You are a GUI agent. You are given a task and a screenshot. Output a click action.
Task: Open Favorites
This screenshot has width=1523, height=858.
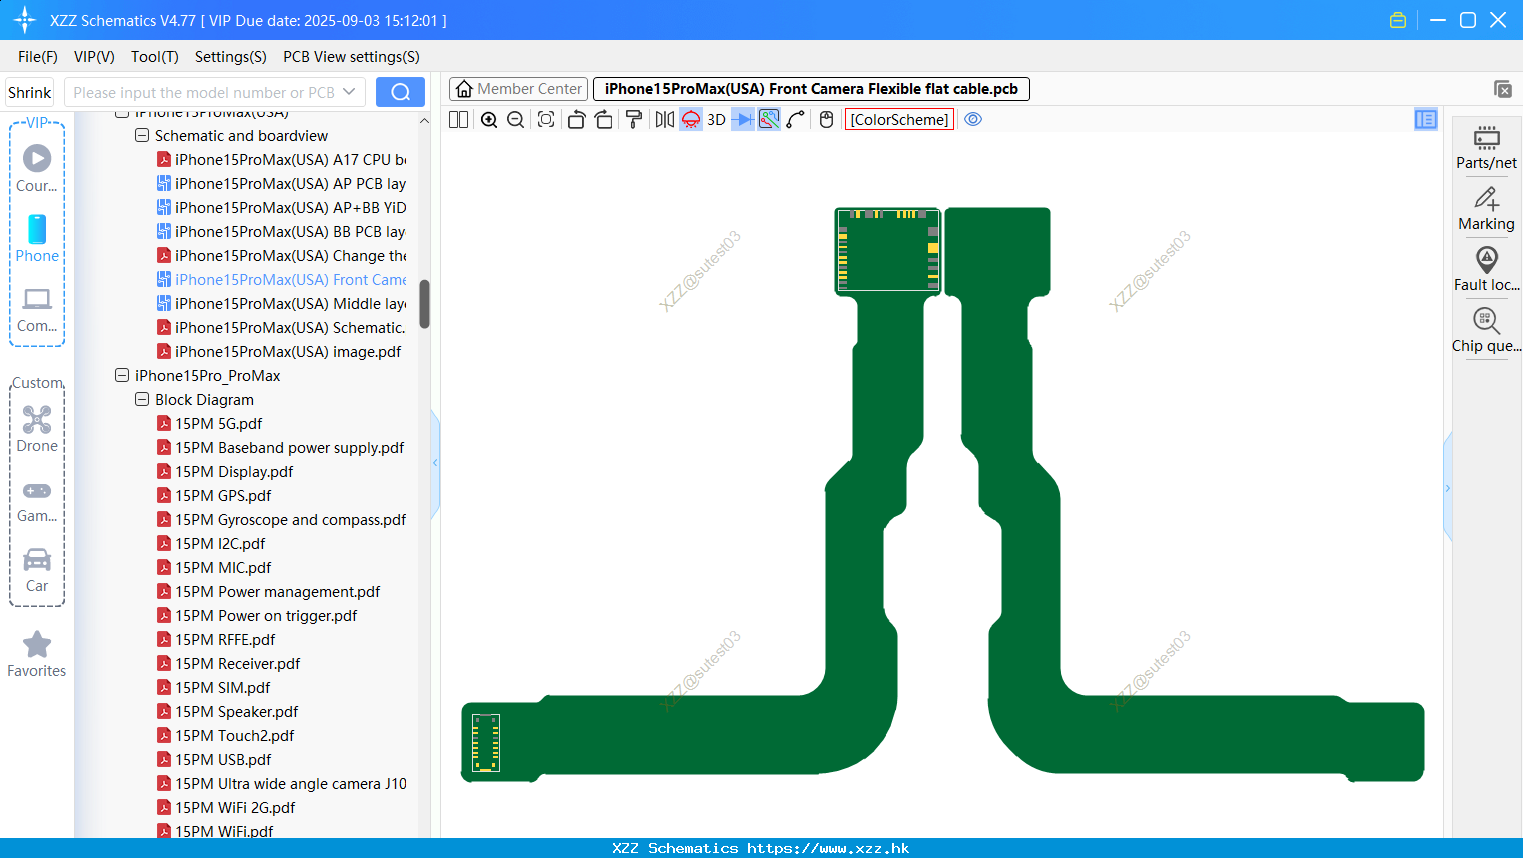[37, 654]
